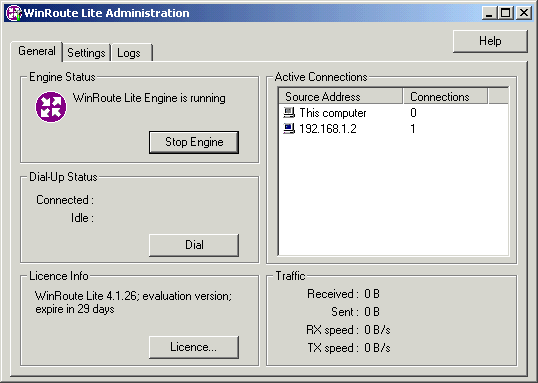This screenshot has width=538, height=383.
Task: Open the Logs tab
Action: (131, 53)
